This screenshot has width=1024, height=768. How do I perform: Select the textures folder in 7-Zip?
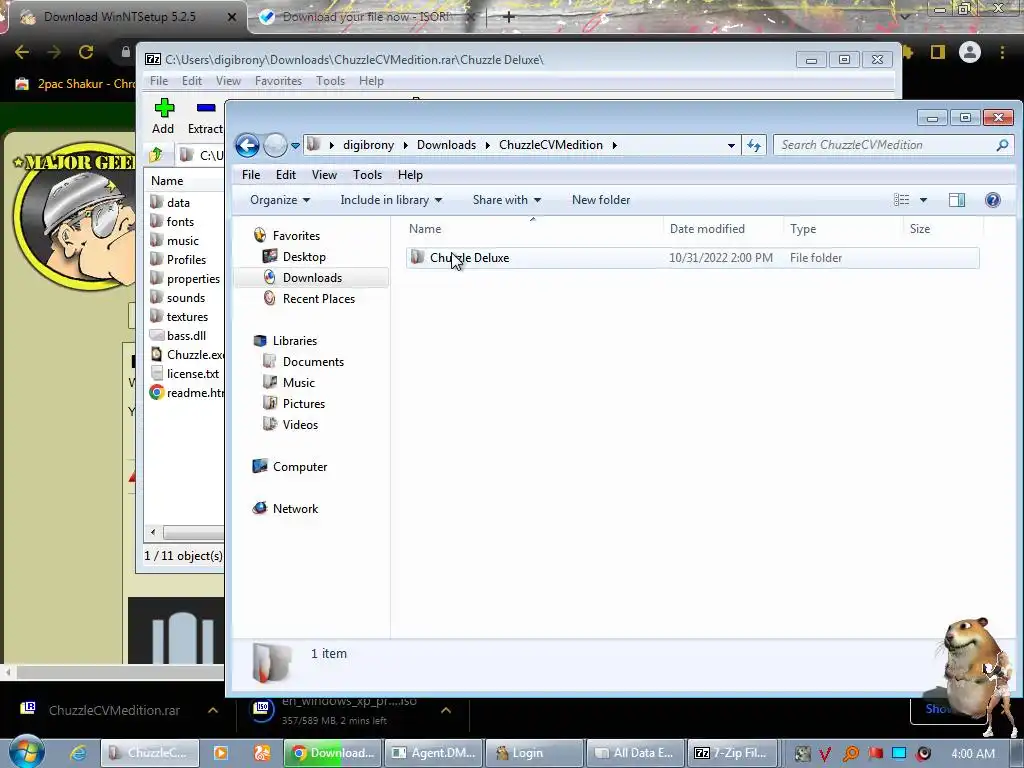coord(187,317)
